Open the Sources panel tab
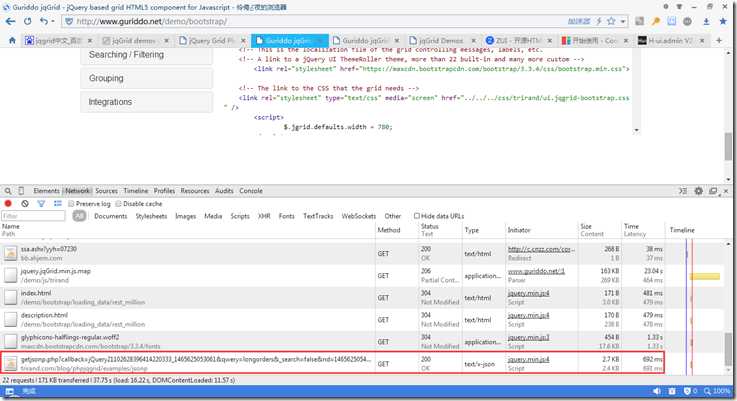Screen dimensions: 737x401 (106, 190)
